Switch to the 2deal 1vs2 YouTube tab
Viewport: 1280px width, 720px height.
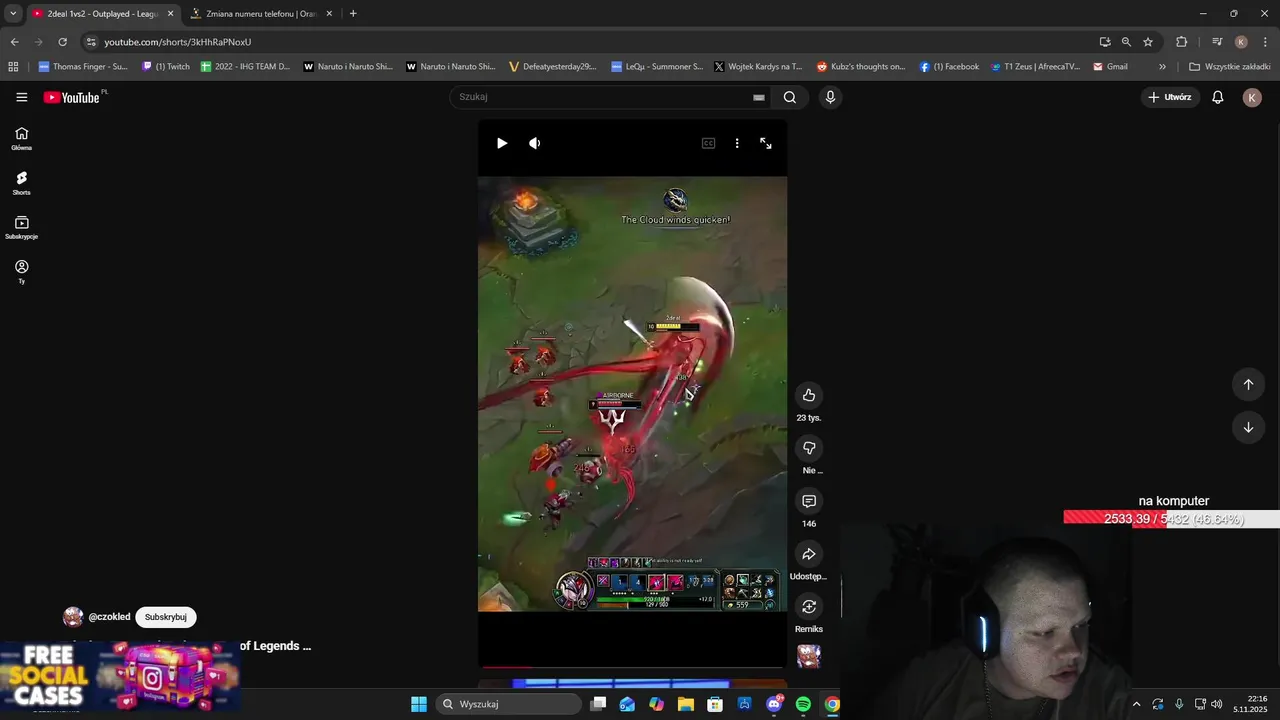pyautogui.click(x=103, y=14)
